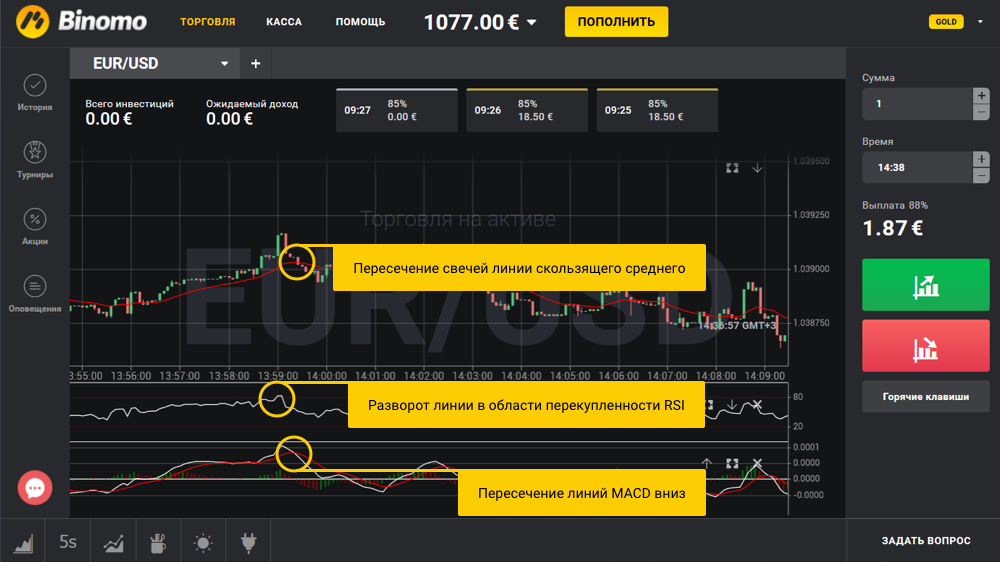The height and width of the screenshot is (562, 1000).
Task: Click the Всего инвестиций 0.00 € value
Action: pyautogui.click(x=108, y=119)
